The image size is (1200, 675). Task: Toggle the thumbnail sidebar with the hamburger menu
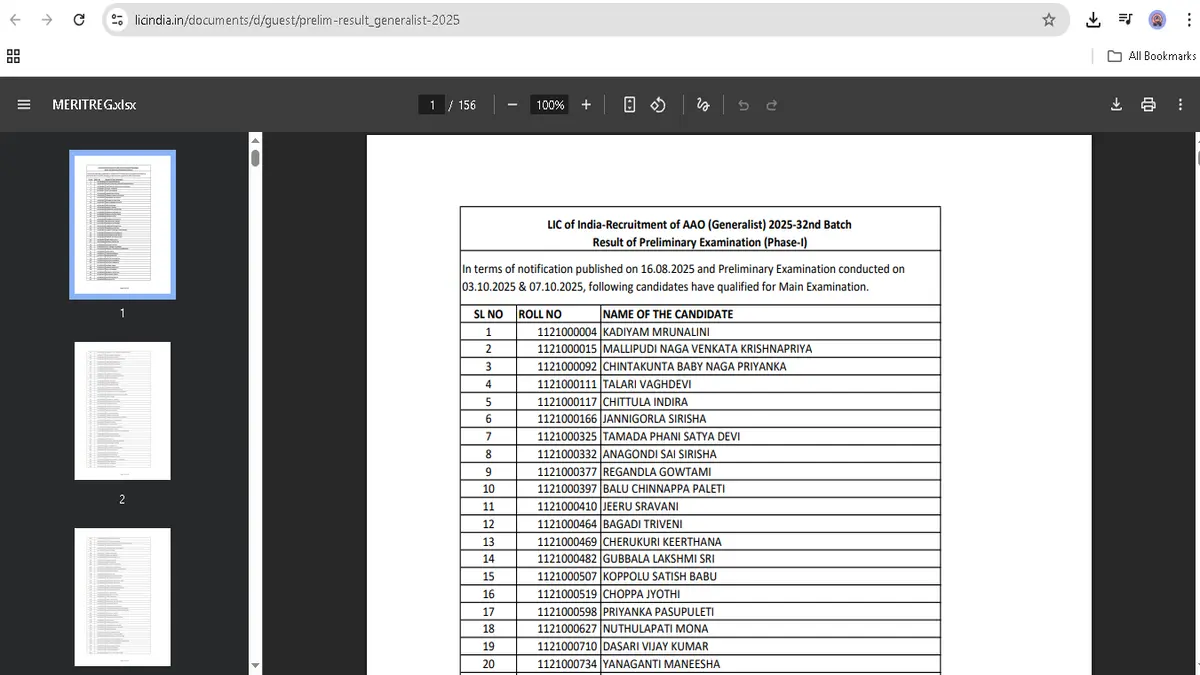click(x=24, y=104)
